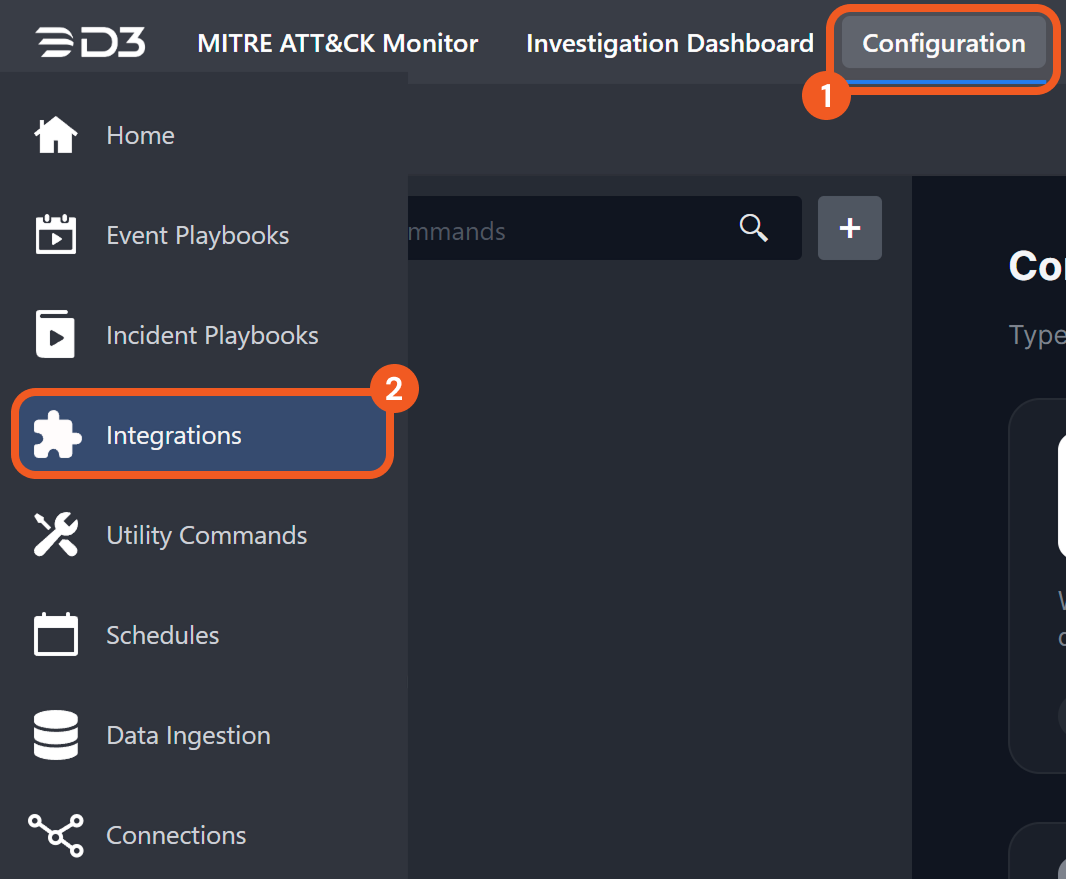The width and height of the screenshot is (1066, 879).
Task: Go to the Event Playbooks text label
Action: point(198,236)
